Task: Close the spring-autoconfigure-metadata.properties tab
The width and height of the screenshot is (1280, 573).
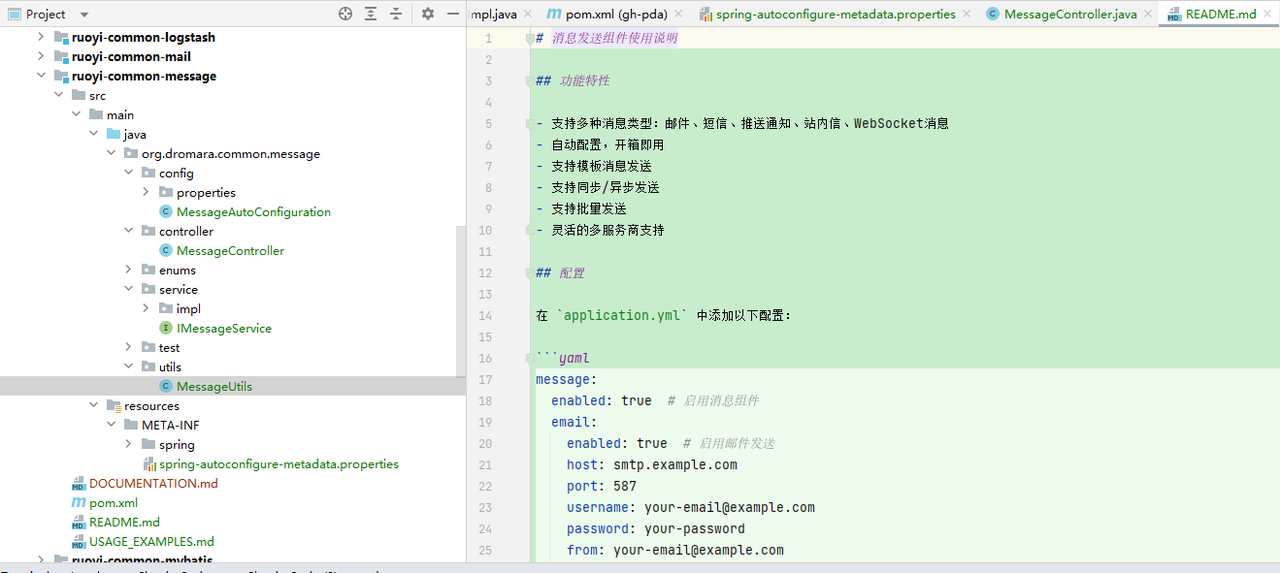Action: (967, 14)
